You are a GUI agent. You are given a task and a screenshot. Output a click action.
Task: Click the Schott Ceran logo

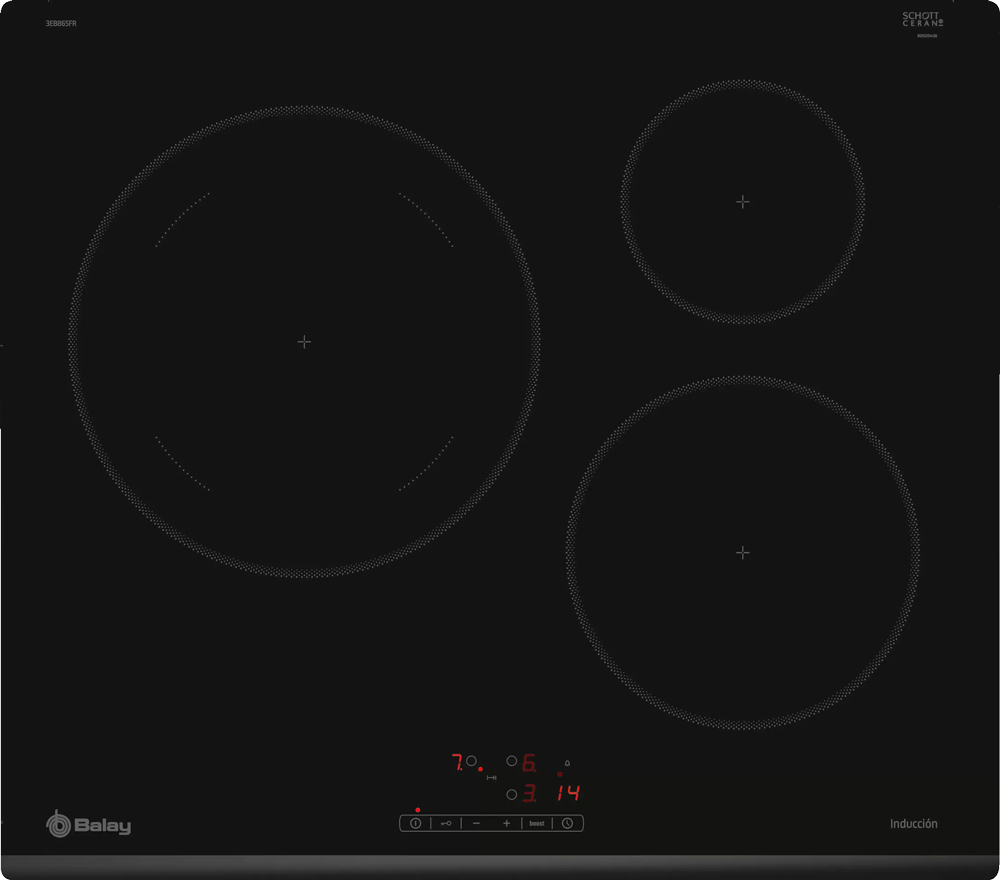click(923, 21)
